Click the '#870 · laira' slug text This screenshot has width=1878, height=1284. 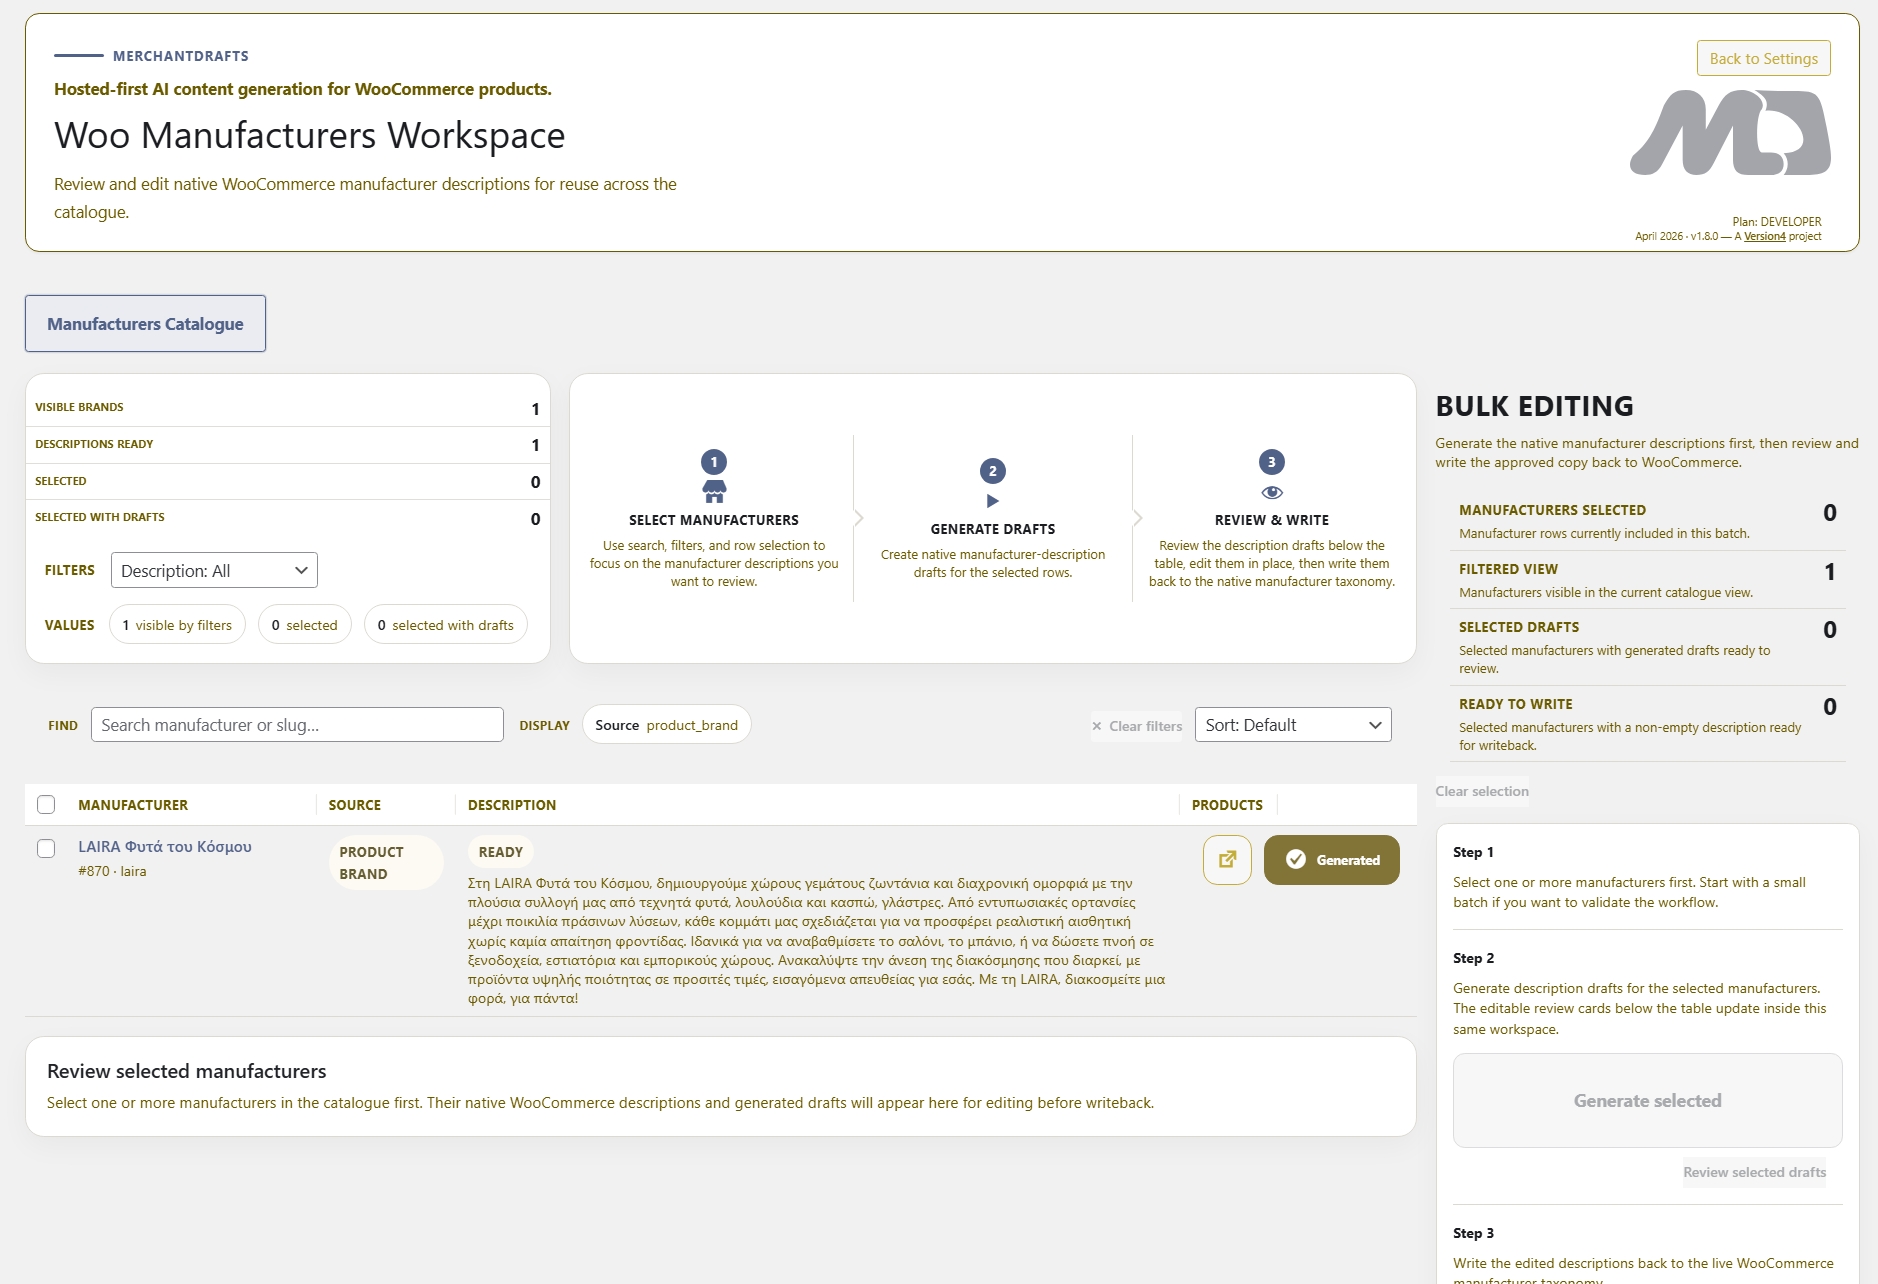point(112,871)
